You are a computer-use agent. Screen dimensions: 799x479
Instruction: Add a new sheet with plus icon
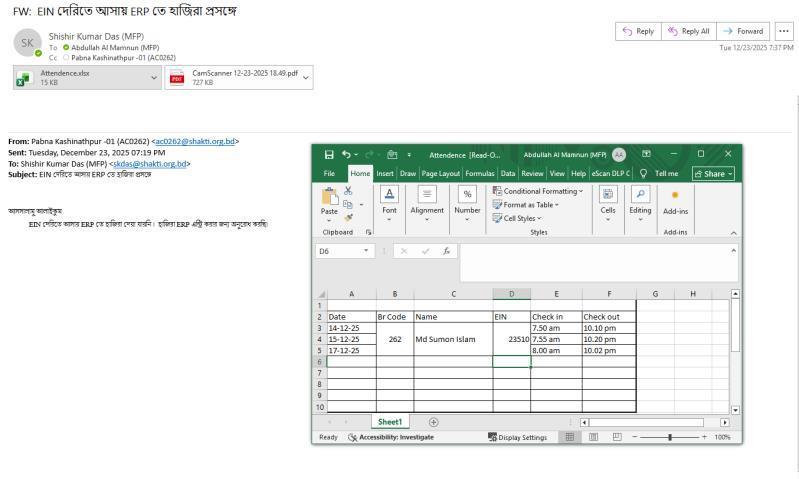pyautogui.click(x=433, y=422)
